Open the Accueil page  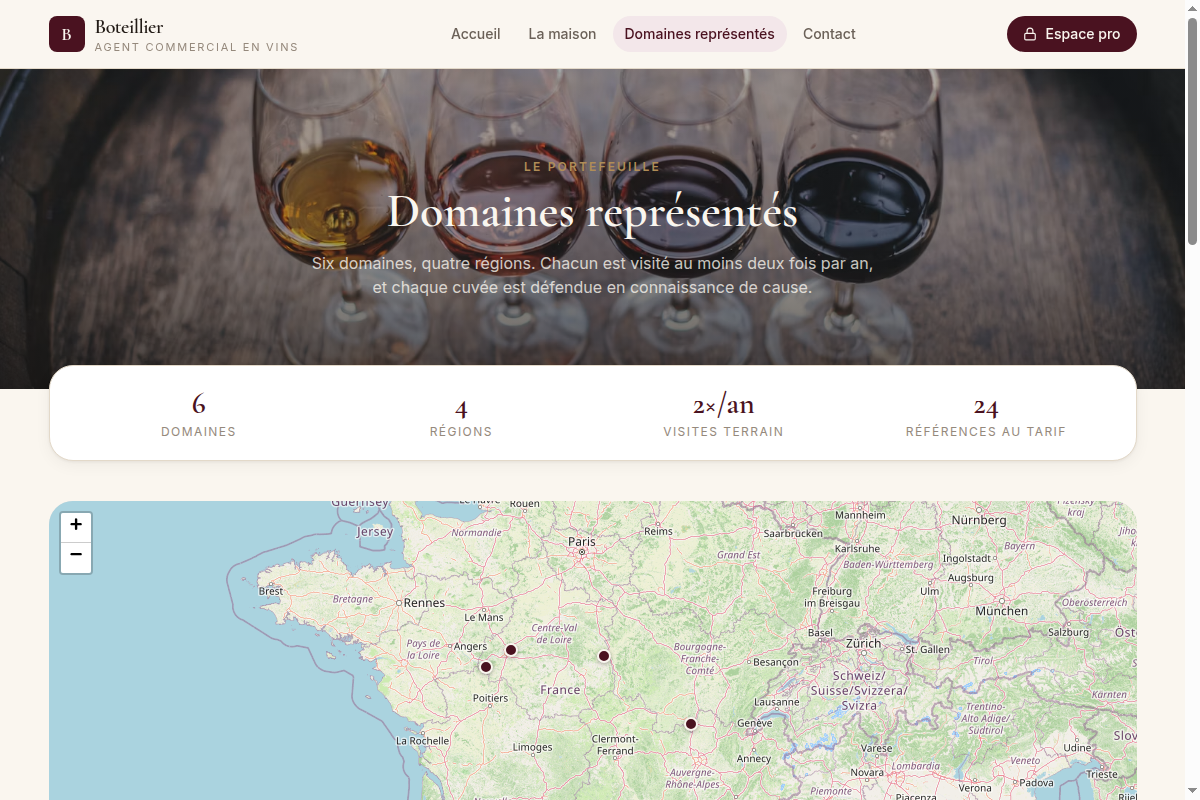476,34
